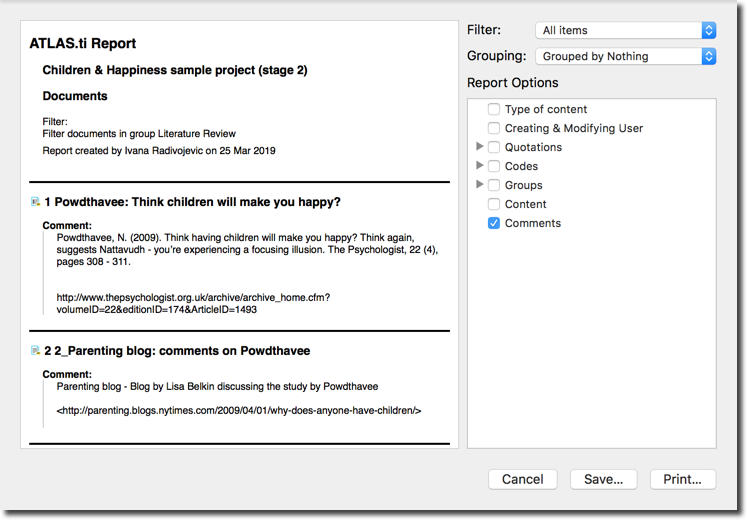Enable the Content checkbox
Viewport: 747px width, 520px height.
[494, 204]
